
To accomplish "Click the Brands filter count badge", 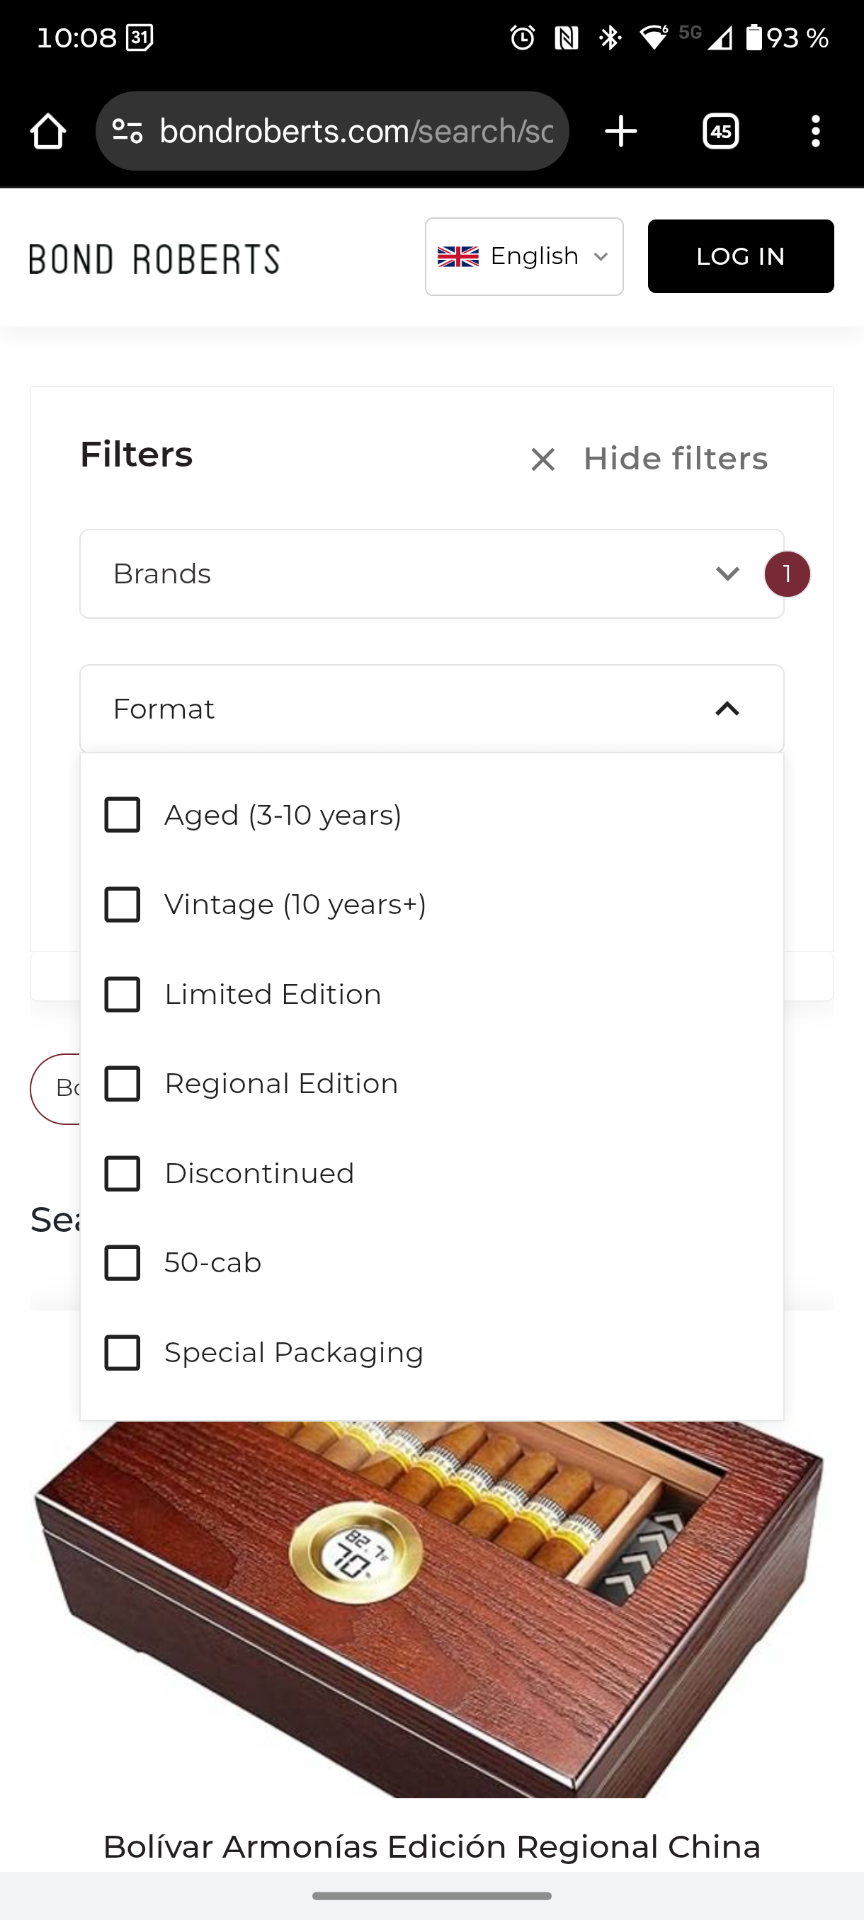I will (787, 574).
